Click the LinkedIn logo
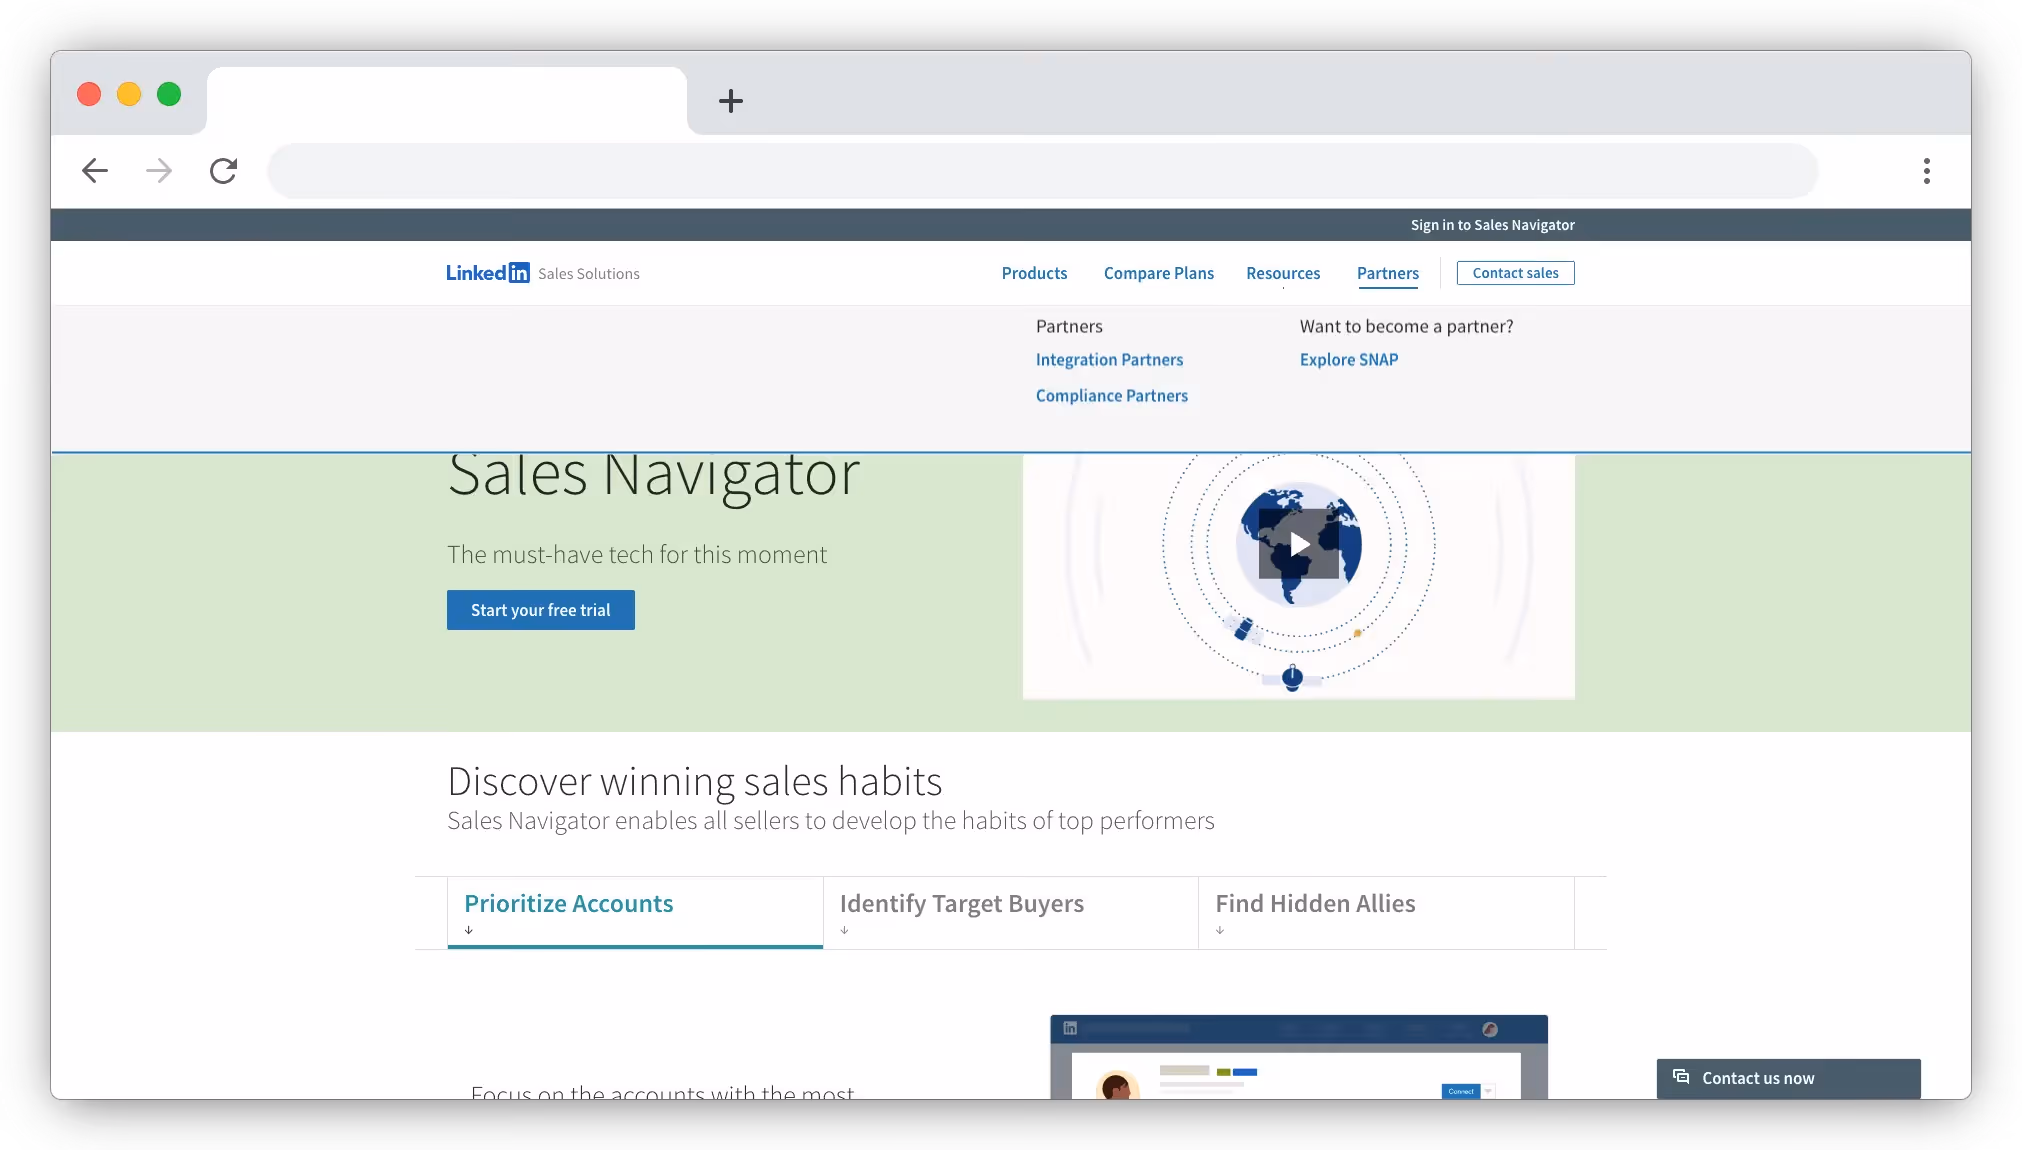 click(487, 272)
